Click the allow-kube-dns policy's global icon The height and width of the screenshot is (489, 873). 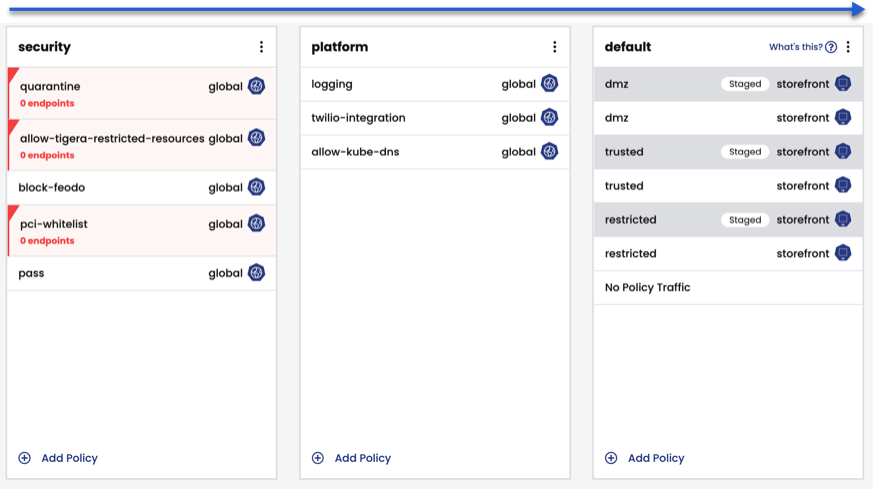[550, 152]
